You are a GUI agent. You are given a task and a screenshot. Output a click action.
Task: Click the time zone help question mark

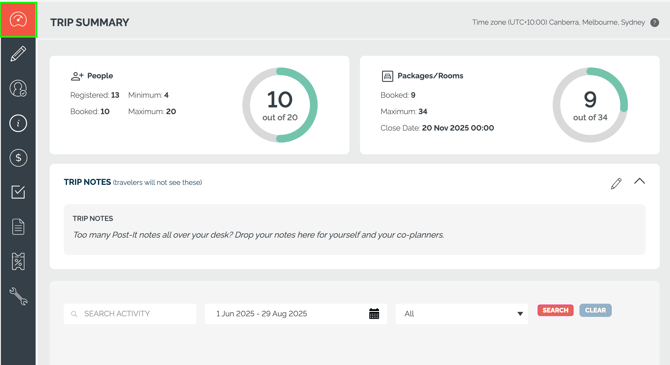click(x=655, y=23)
